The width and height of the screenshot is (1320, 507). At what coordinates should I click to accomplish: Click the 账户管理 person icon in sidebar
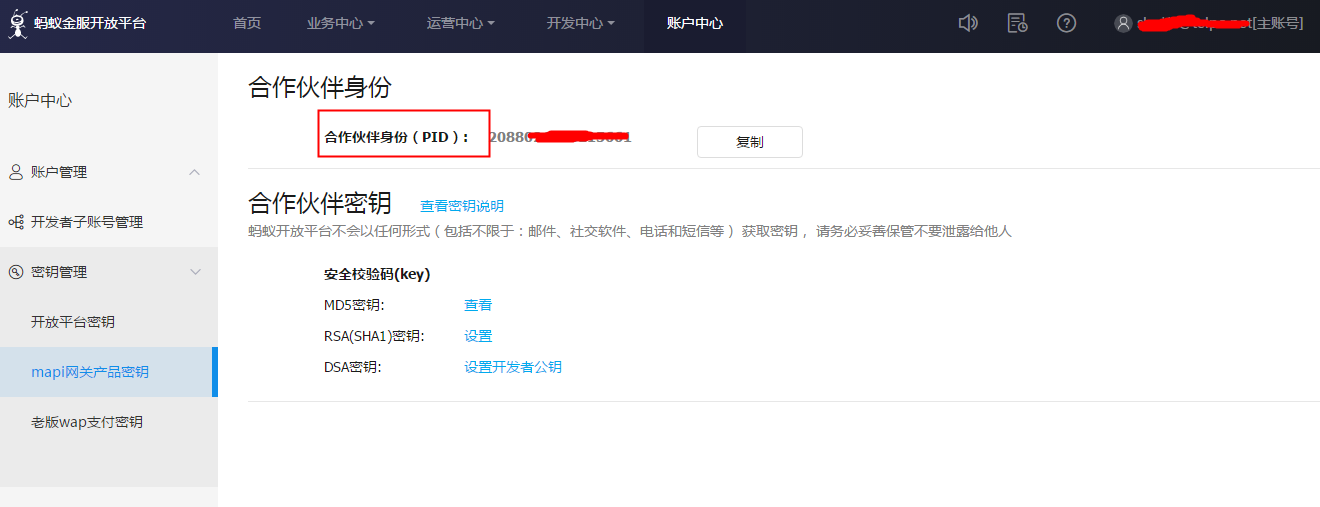(x=16, y=172)
